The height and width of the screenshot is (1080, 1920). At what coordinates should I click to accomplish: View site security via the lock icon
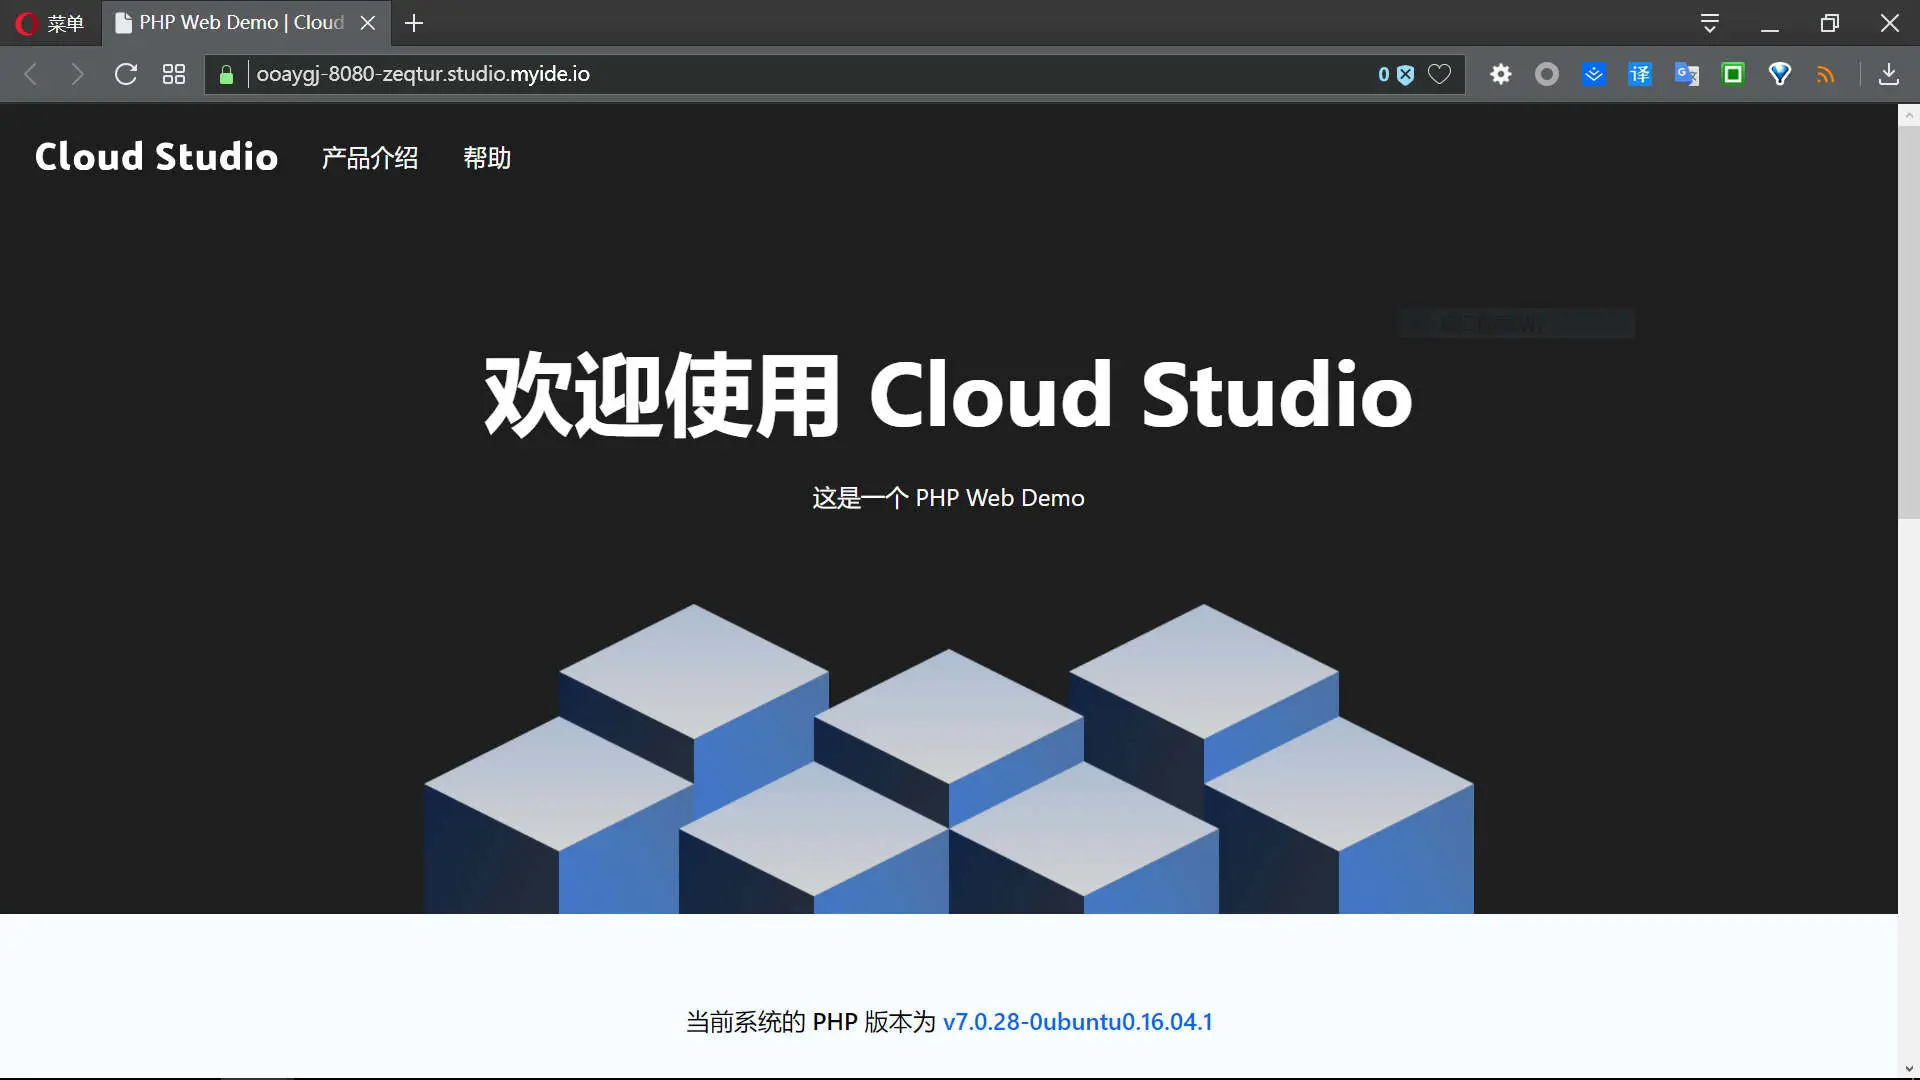(x=226, y=74)
